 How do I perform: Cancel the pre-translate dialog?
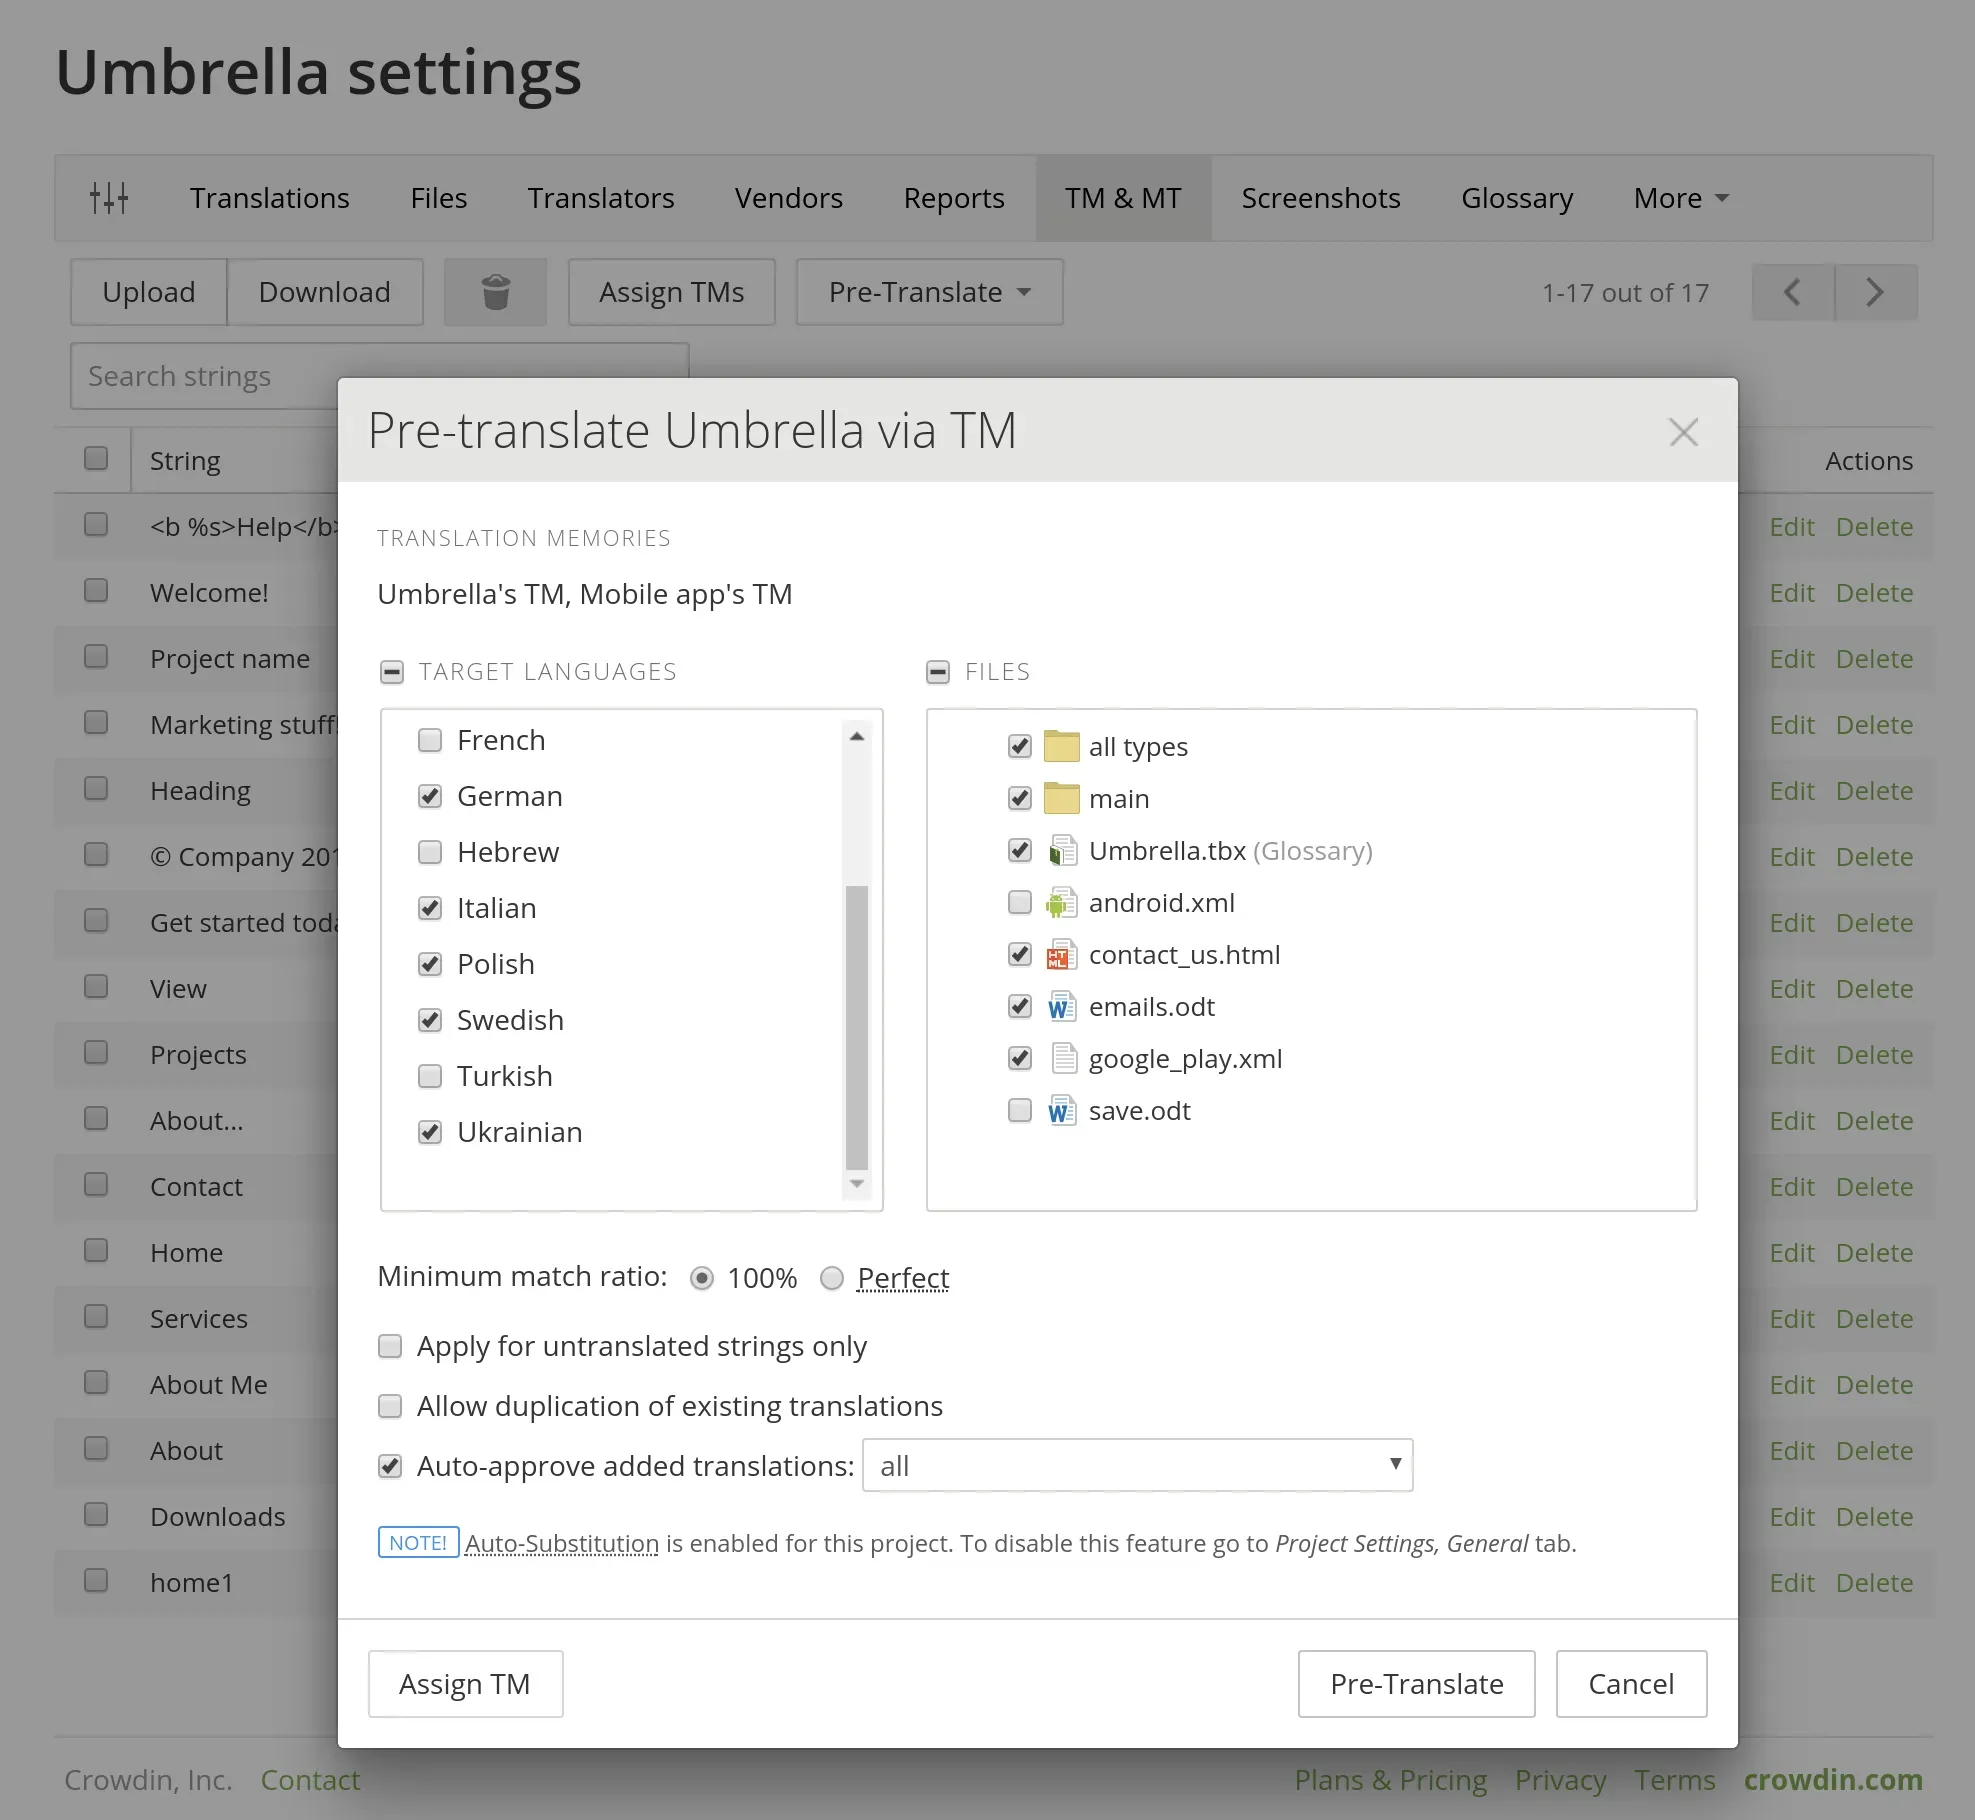point(1632,1684)
